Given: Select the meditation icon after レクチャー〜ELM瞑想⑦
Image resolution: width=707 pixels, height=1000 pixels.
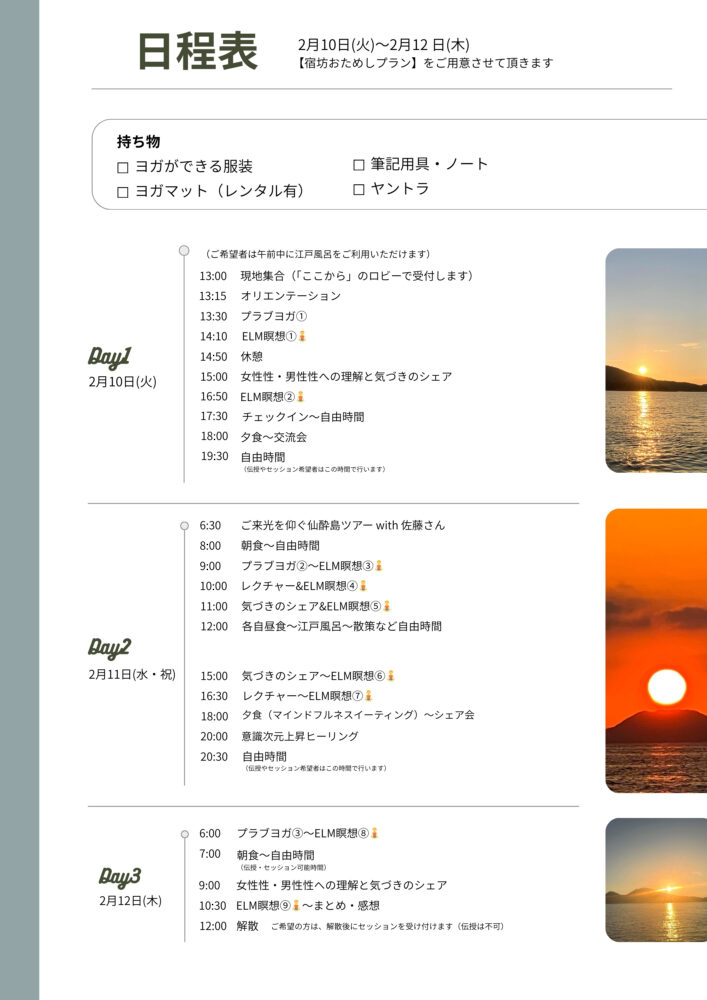Looking at the screenshot, I should [x=369, y=696].
